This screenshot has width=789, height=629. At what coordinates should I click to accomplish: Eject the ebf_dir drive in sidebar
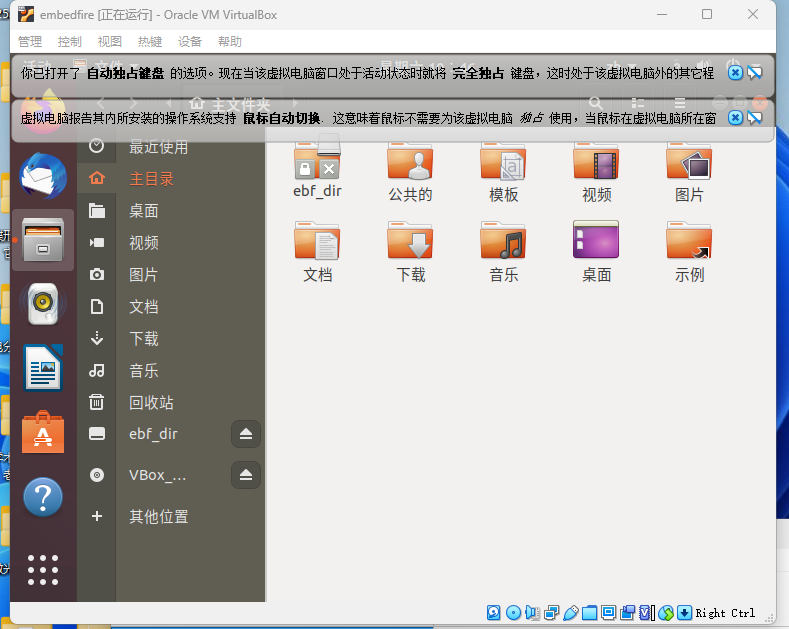point(246,434)
